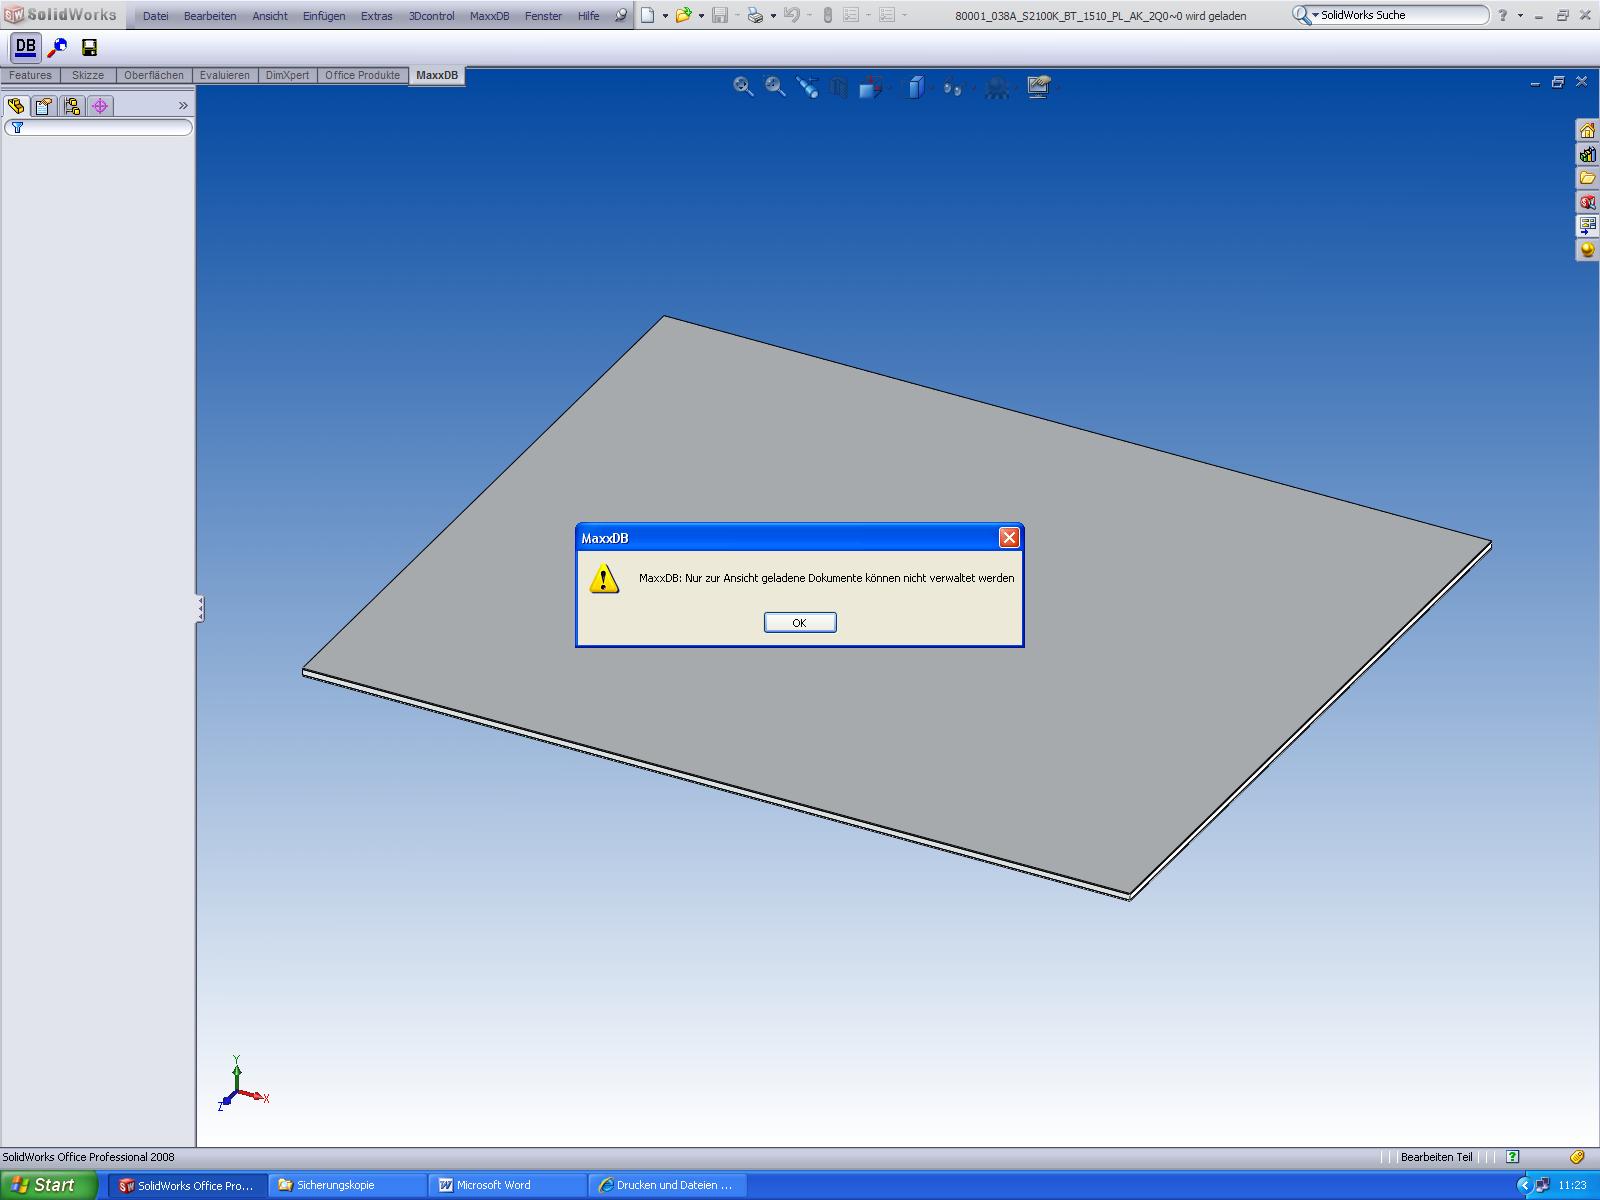
Task: Select Zoom to Fit in view toolbar
Action: (743, 87)
